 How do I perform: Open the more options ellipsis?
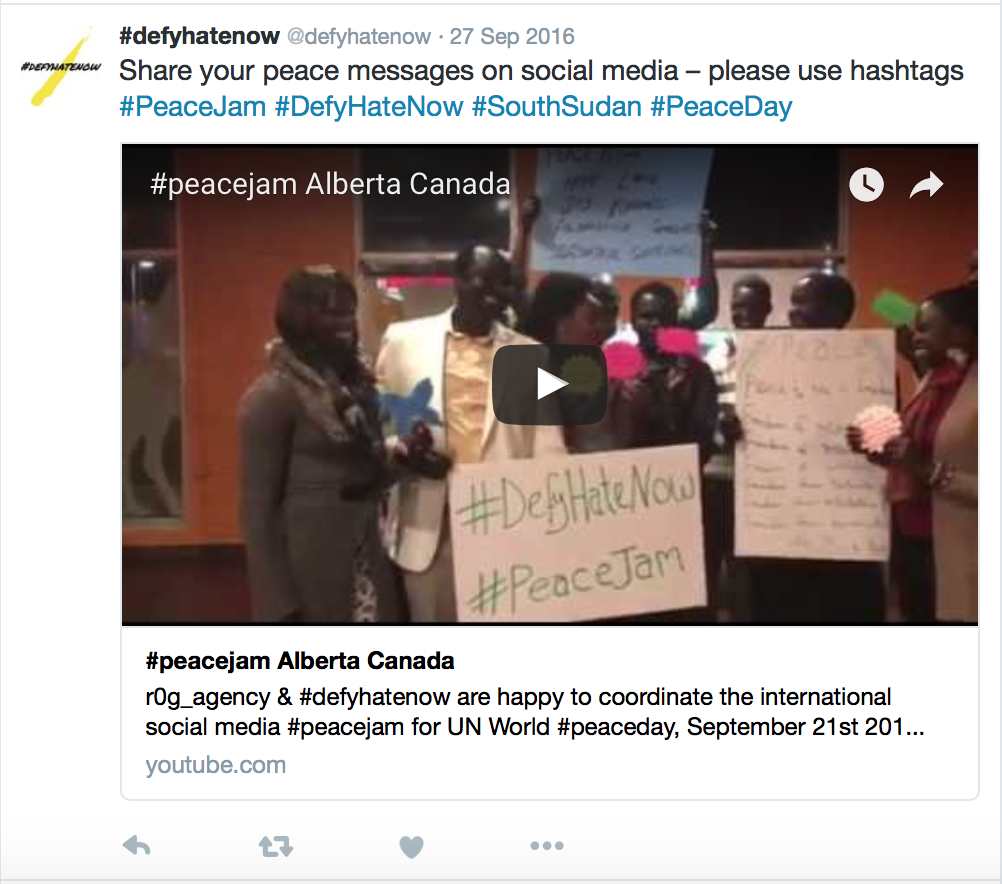click(547, 846)
